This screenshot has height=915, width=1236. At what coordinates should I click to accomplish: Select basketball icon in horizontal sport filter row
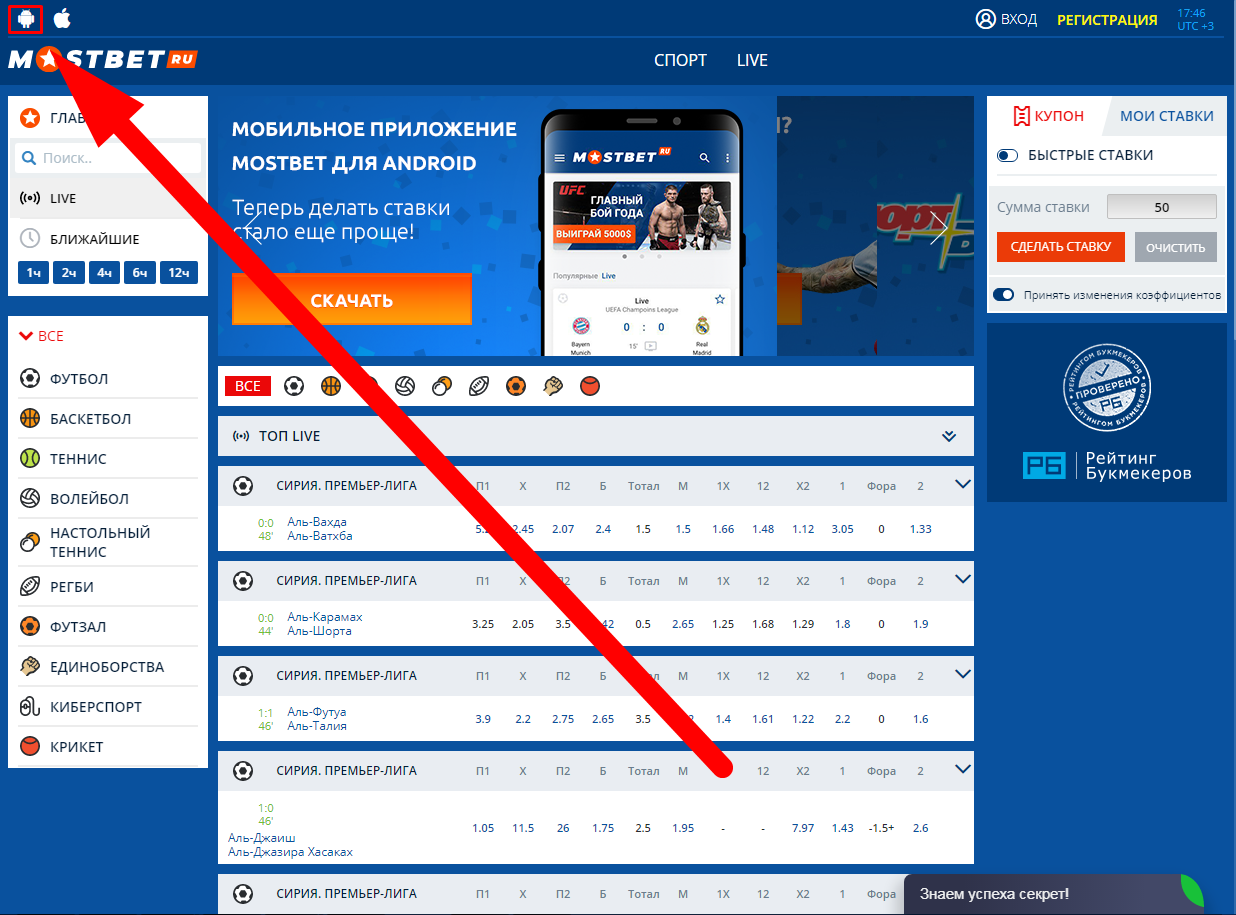click(x=331, y=386)
